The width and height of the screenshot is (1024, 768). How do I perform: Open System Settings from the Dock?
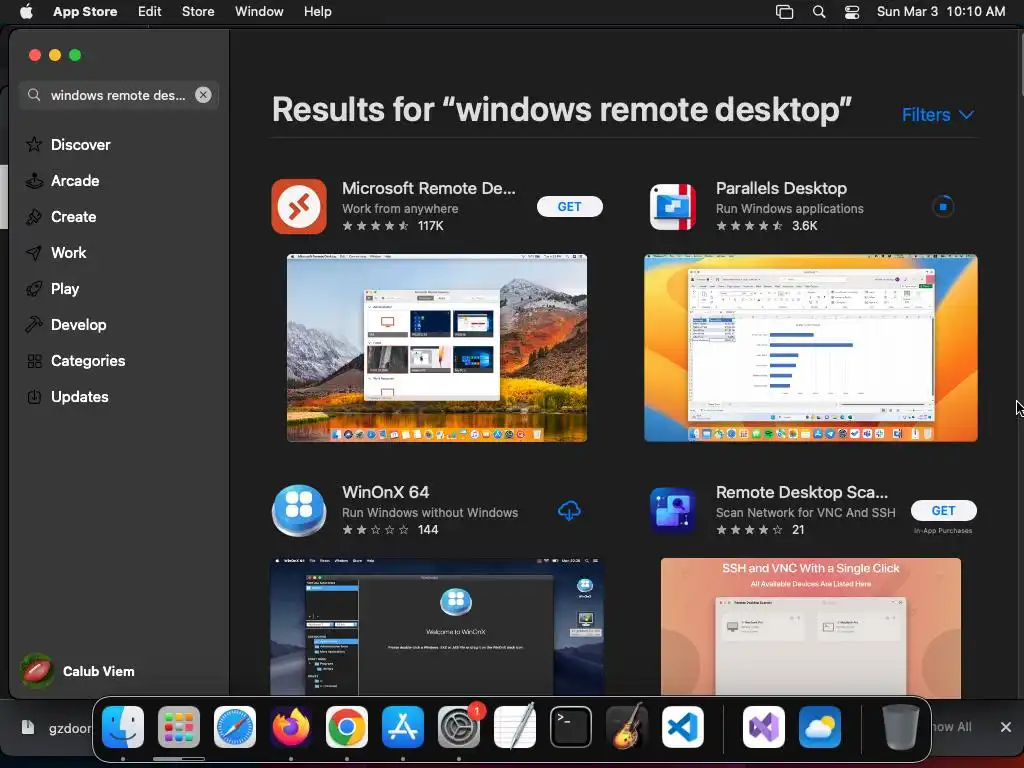(459, 727)
